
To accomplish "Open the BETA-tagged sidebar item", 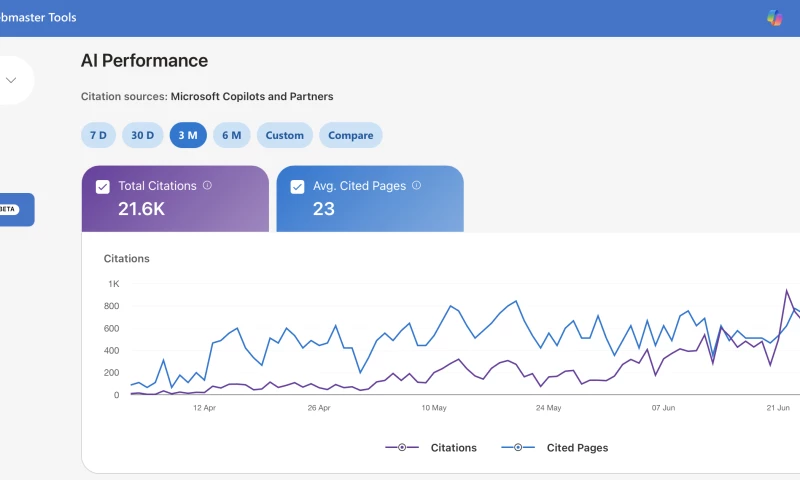I will pos(17,210).
